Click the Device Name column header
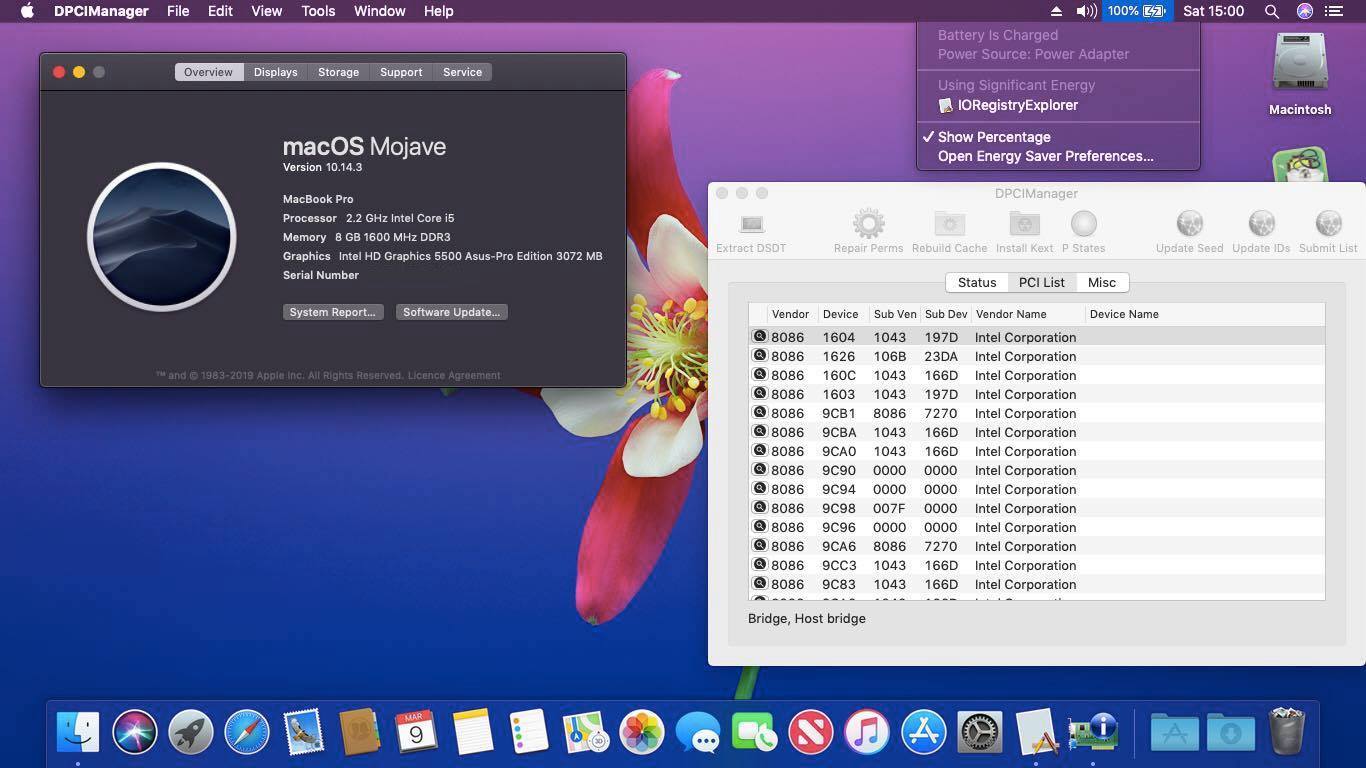The height and width of the screenshot is (768, 1366). [x=1204, y=314]
